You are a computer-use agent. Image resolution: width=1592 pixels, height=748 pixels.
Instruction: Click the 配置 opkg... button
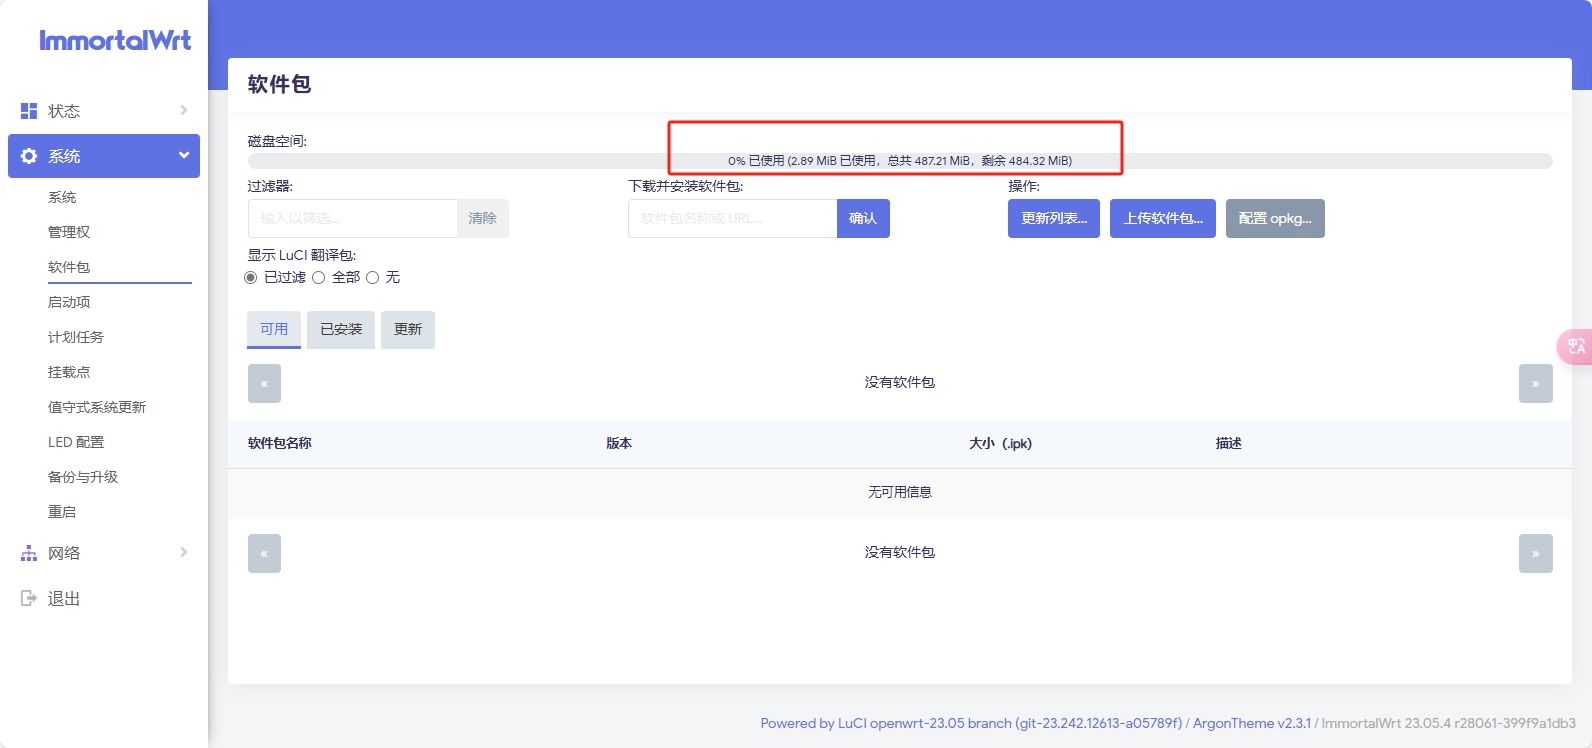coord(1275,218)
